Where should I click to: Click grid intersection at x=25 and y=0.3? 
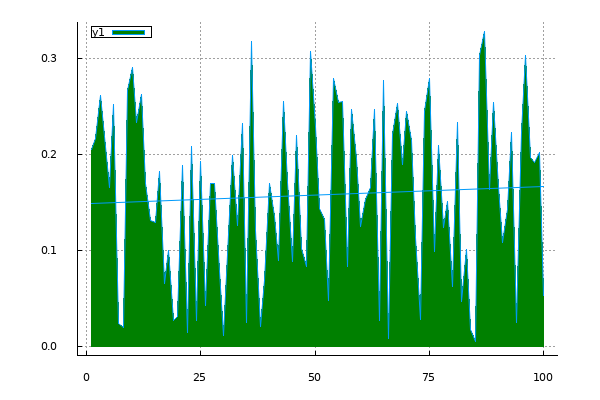200,58
